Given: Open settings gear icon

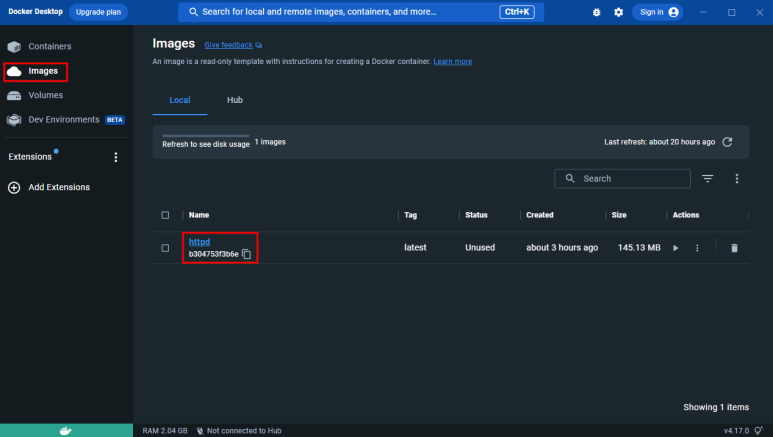Looking at the screenshot, I should point(618,12).
